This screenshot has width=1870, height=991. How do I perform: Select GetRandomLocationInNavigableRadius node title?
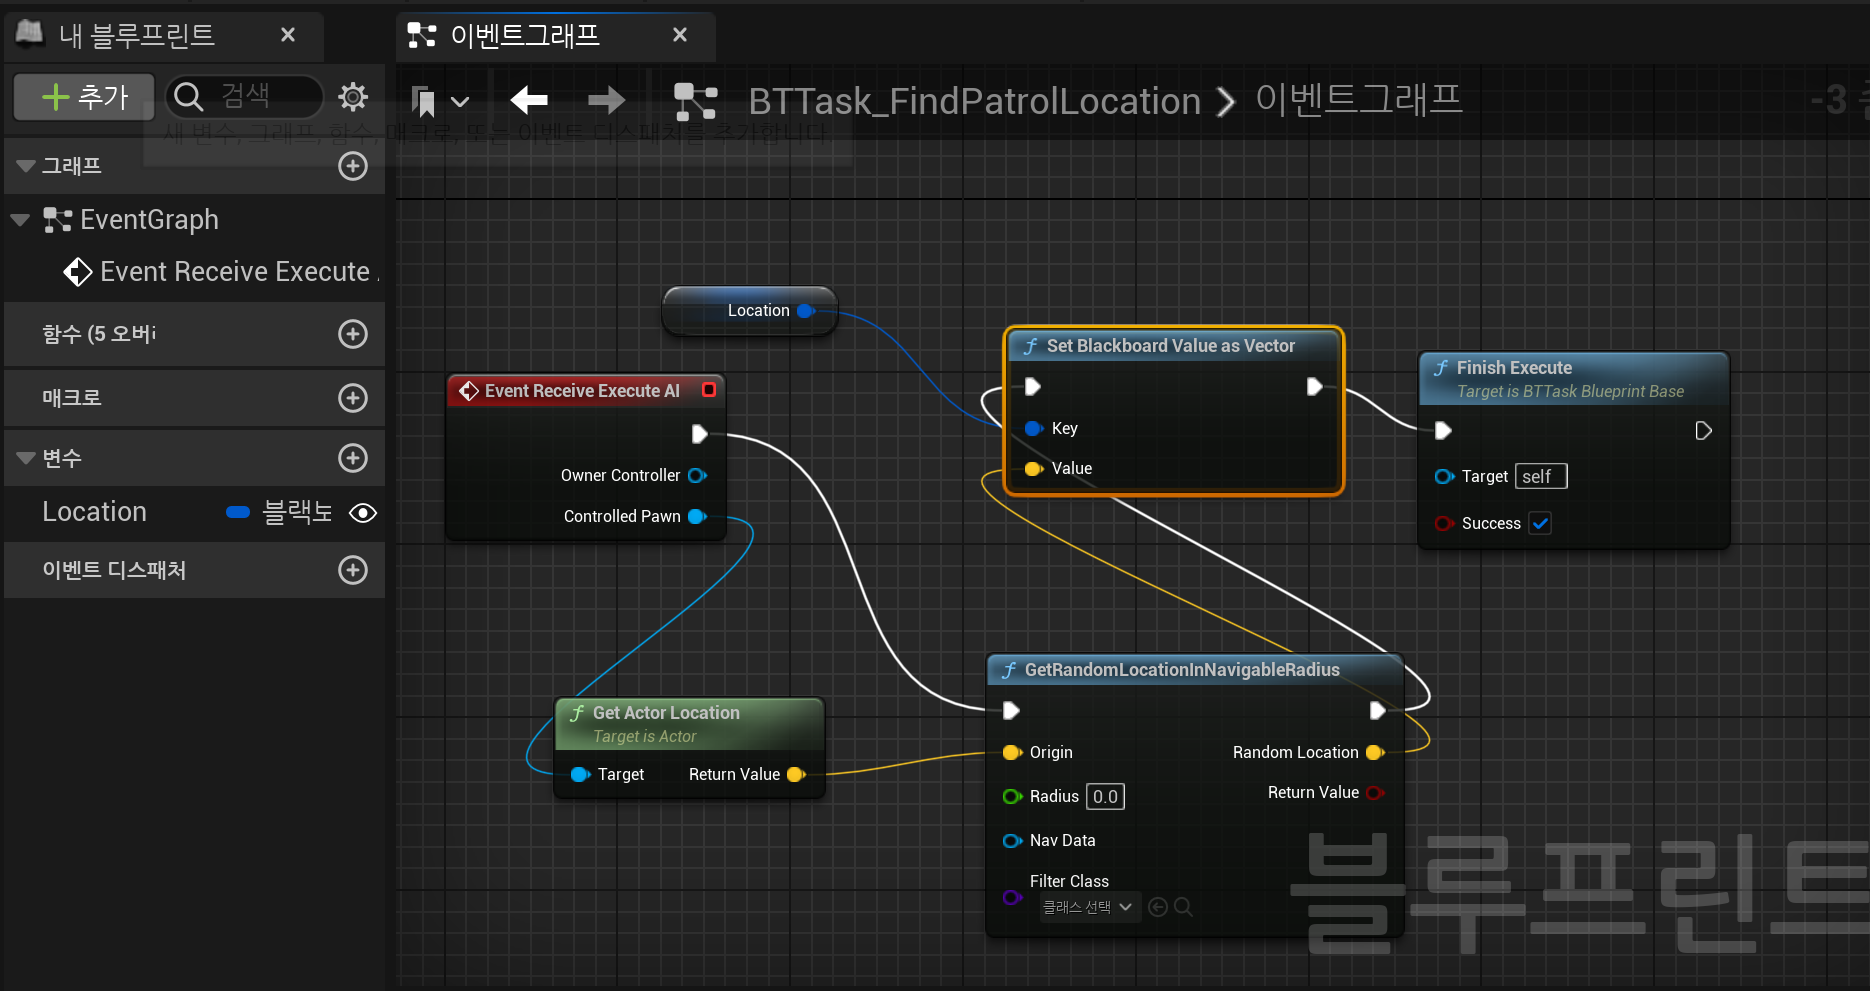click(x=1182, y=670)
